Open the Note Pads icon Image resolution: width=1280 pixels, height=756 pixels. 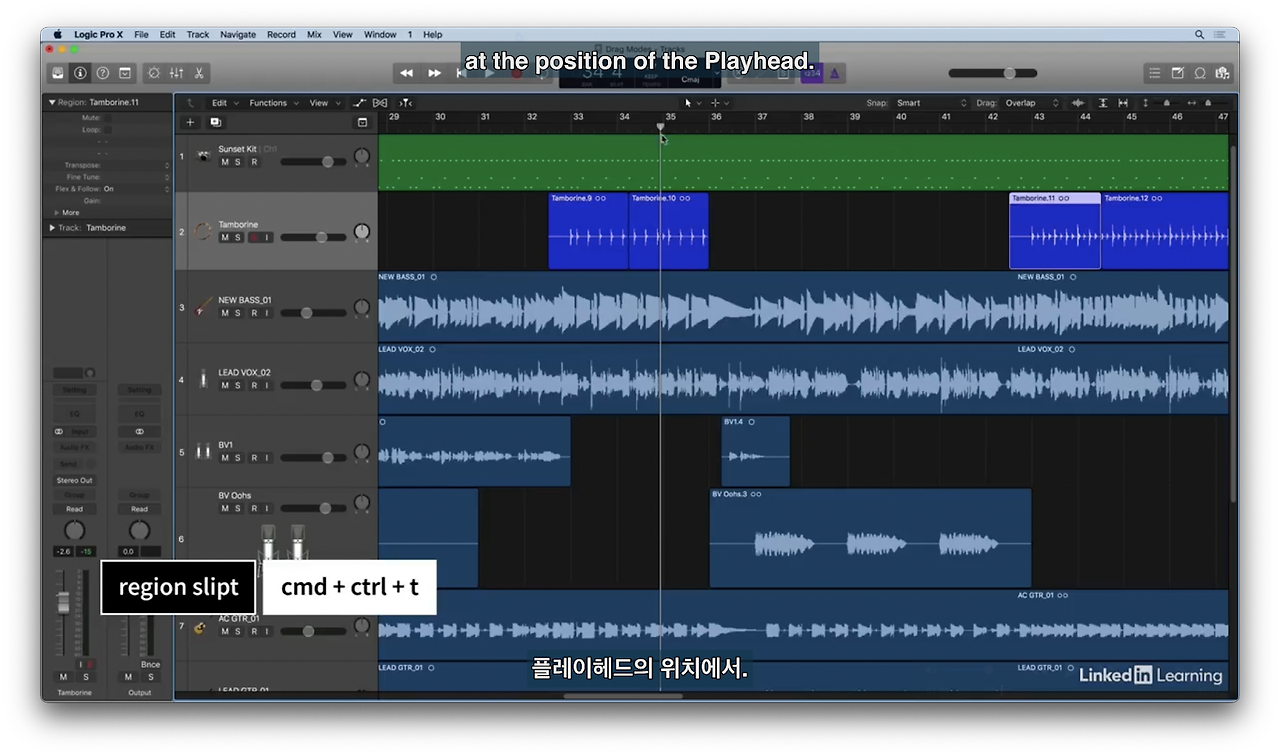1177,73
